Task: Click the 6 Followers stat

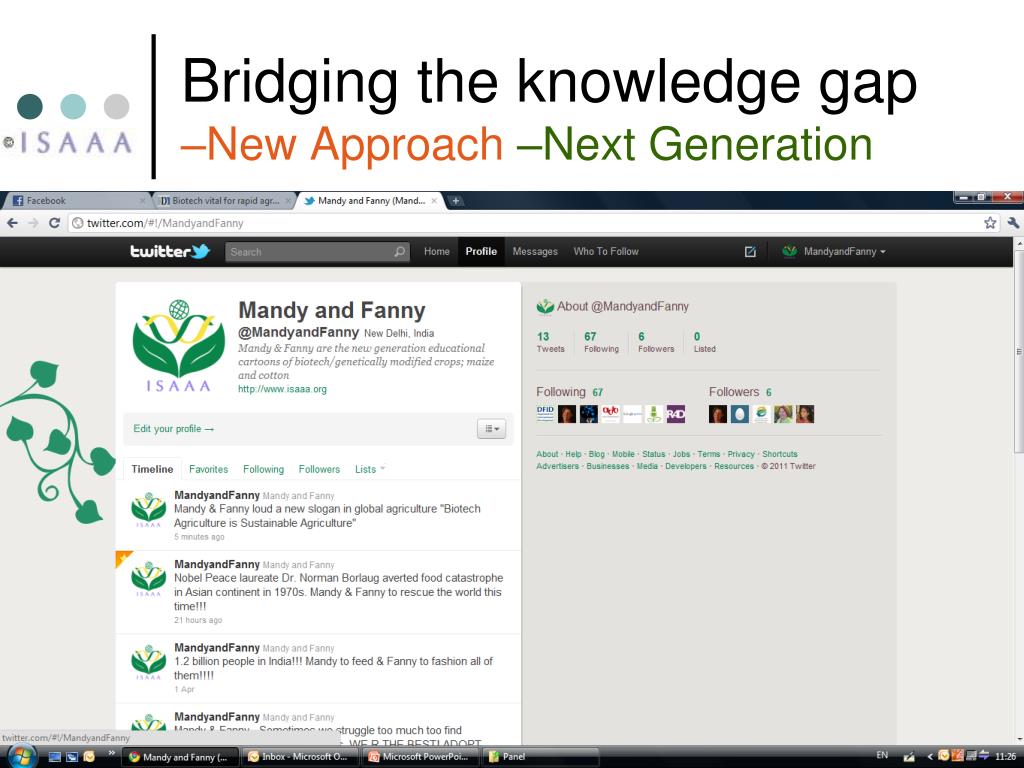Action: pos(656,342)
